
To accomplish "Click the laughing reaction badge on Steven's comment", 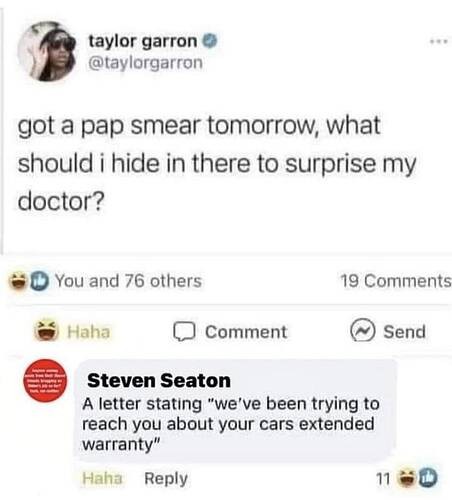I will [408, 478].
